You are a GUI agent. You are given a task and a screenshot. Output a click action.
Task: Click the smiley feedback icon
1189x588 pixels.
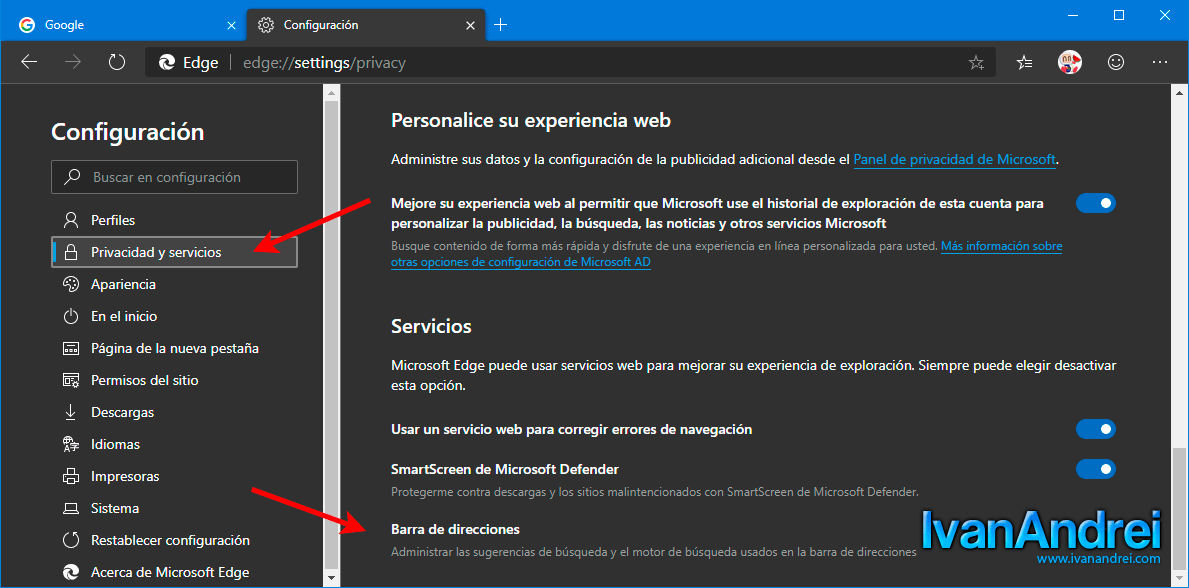pos(1115,63)
